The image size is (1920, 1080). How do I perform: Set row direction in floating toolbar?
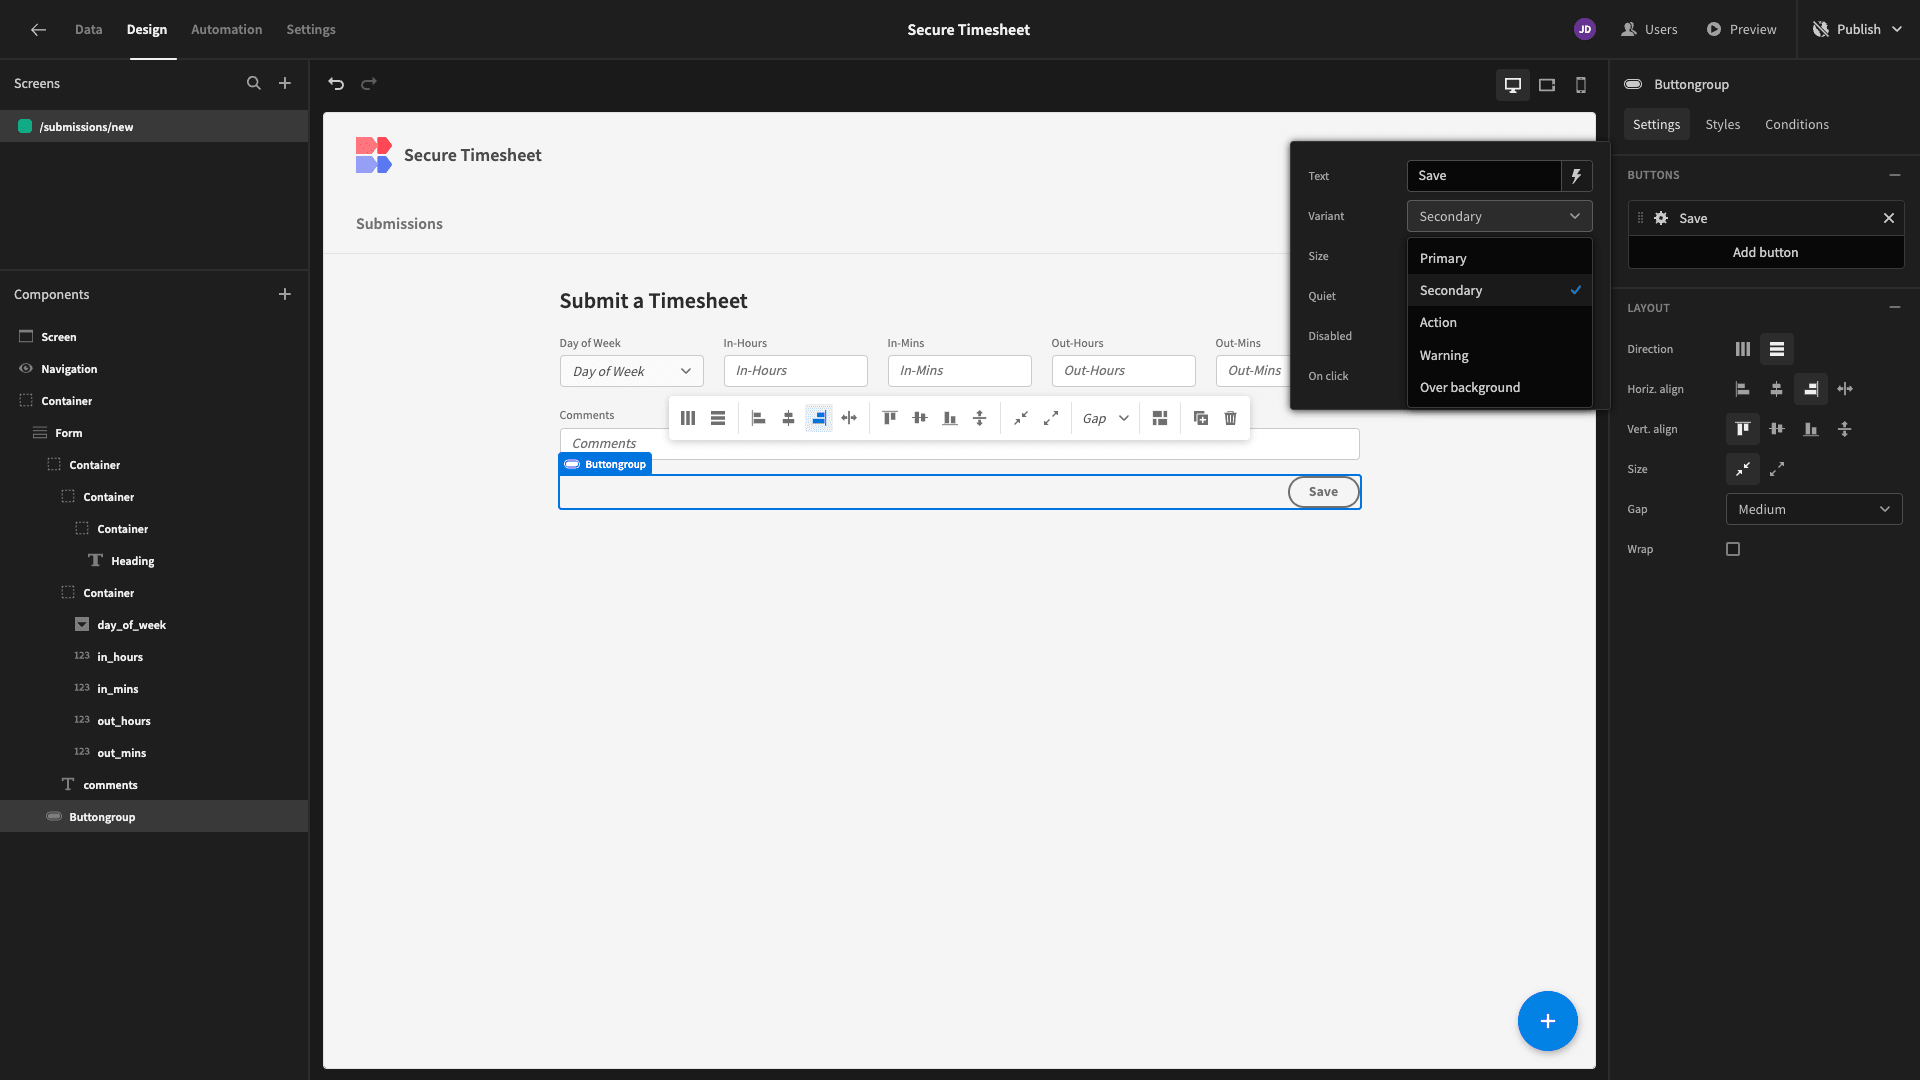pos(718,418)
